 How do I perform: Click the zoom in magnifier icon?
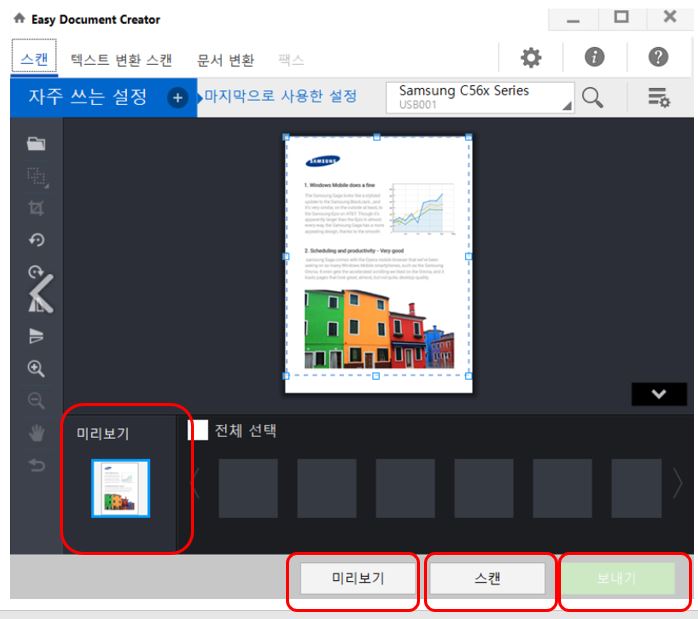36,368
